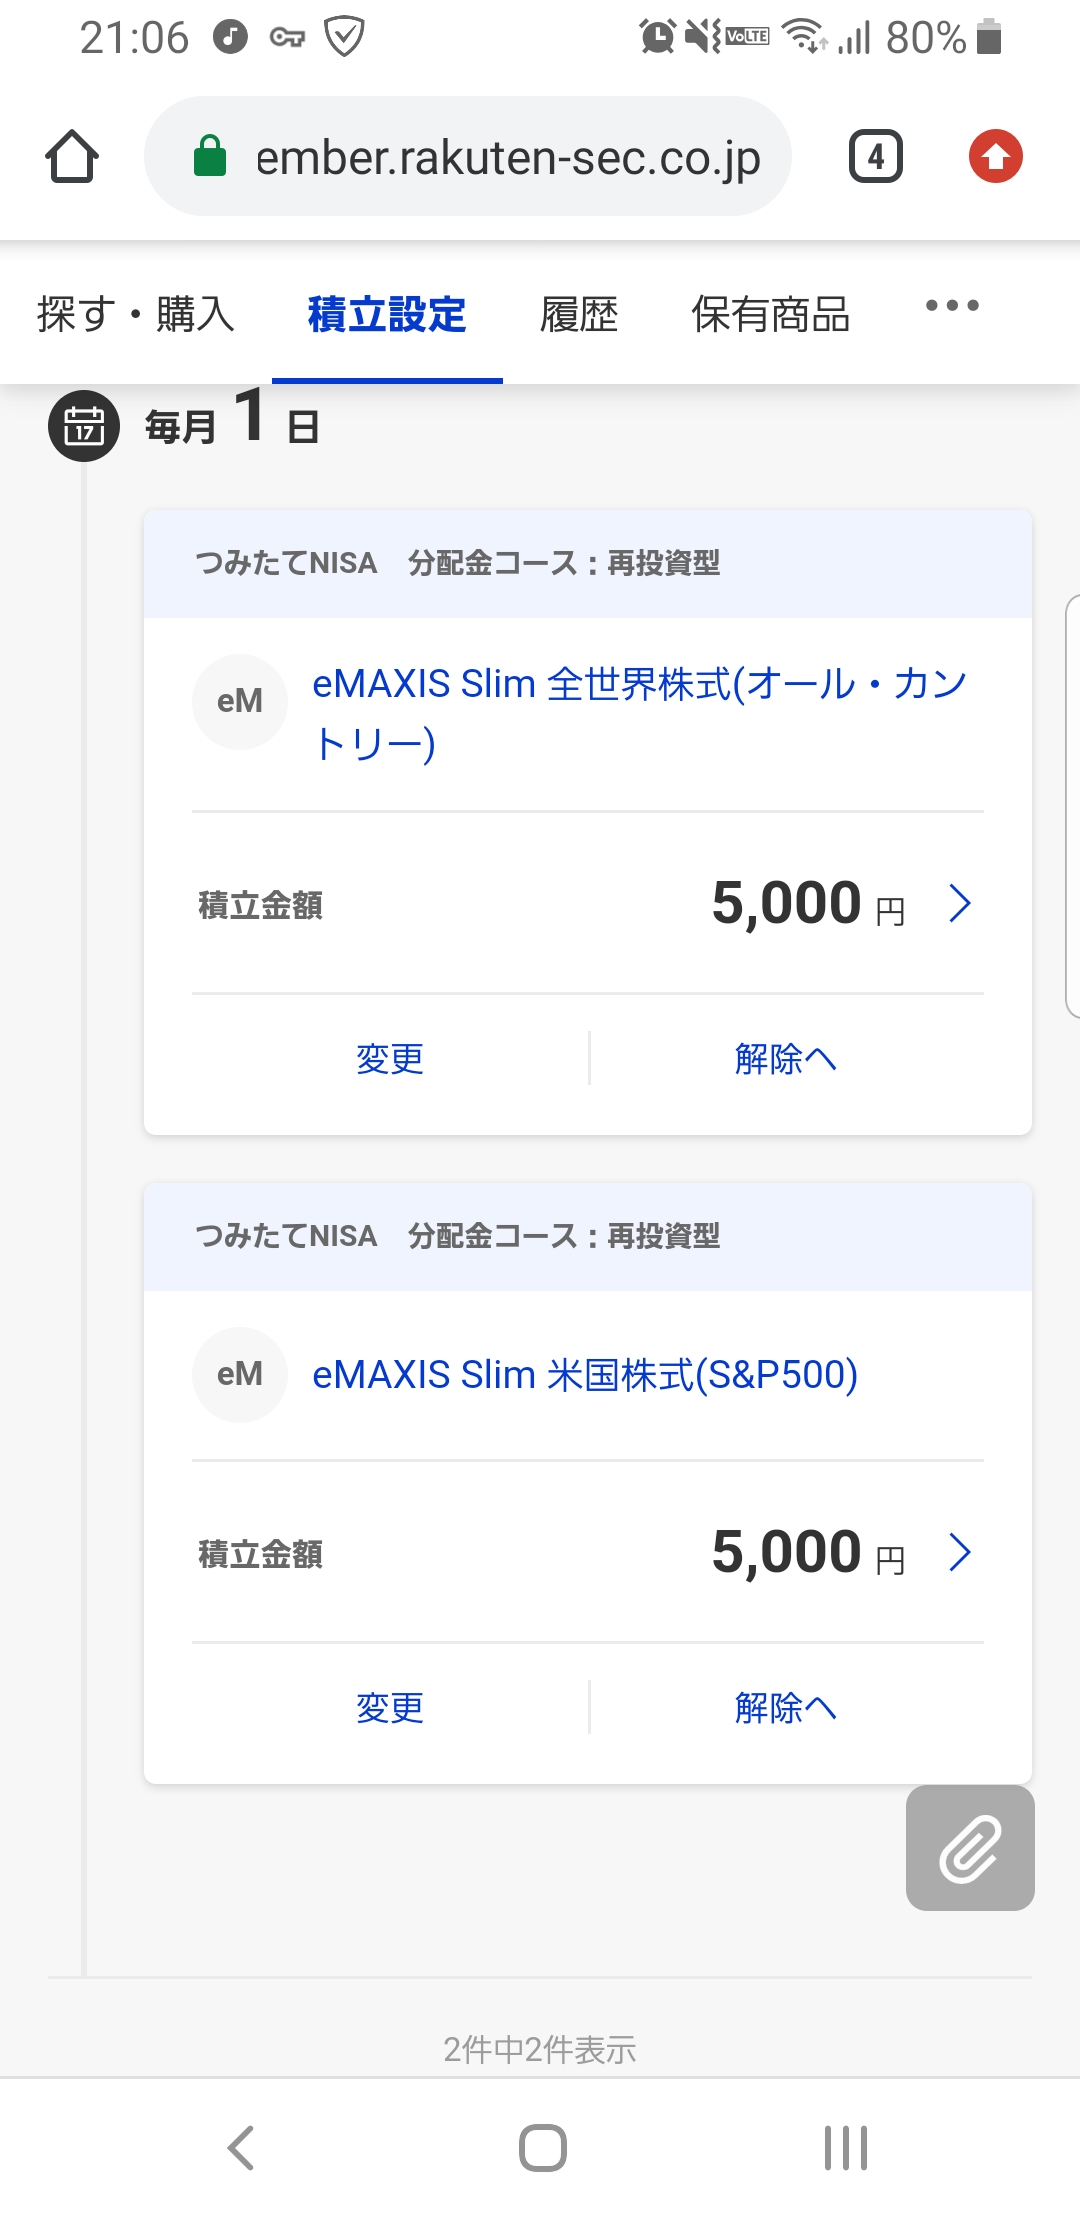Image resolution: width=1080 pixels, height=2220 pixels.
Task: Open eMAXIS Slim 米国株式(S&P500) link
Action: pos(585,1375)
